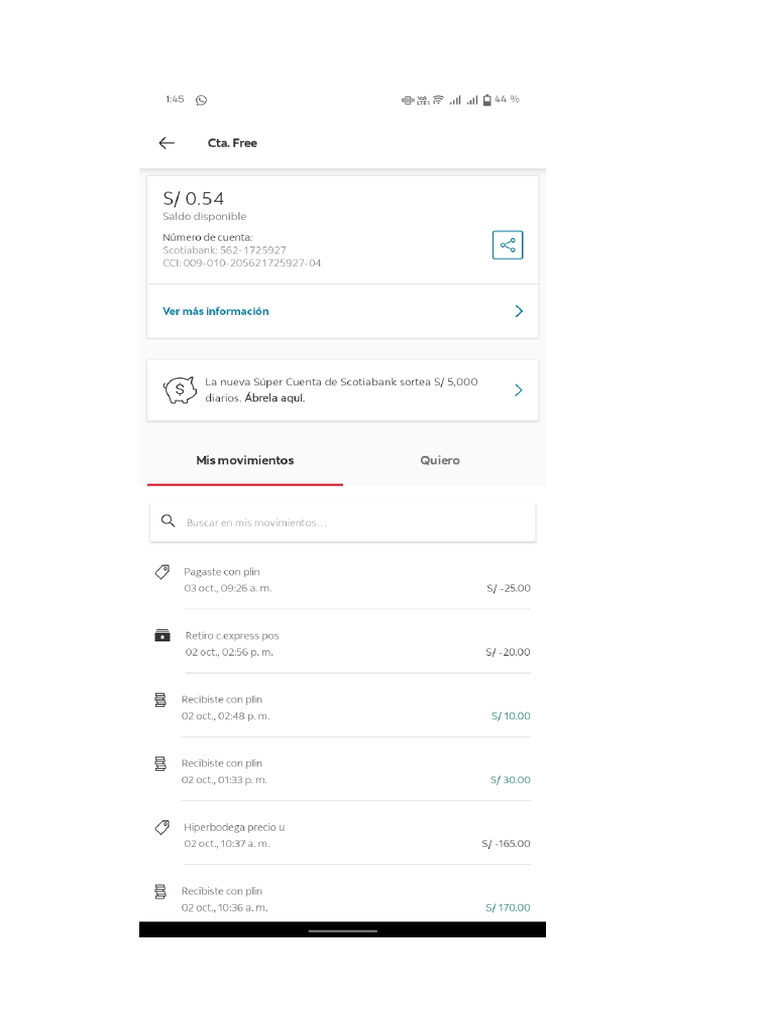
Task: Tap the Android home gesture bar
Action: tap(342, 931)
